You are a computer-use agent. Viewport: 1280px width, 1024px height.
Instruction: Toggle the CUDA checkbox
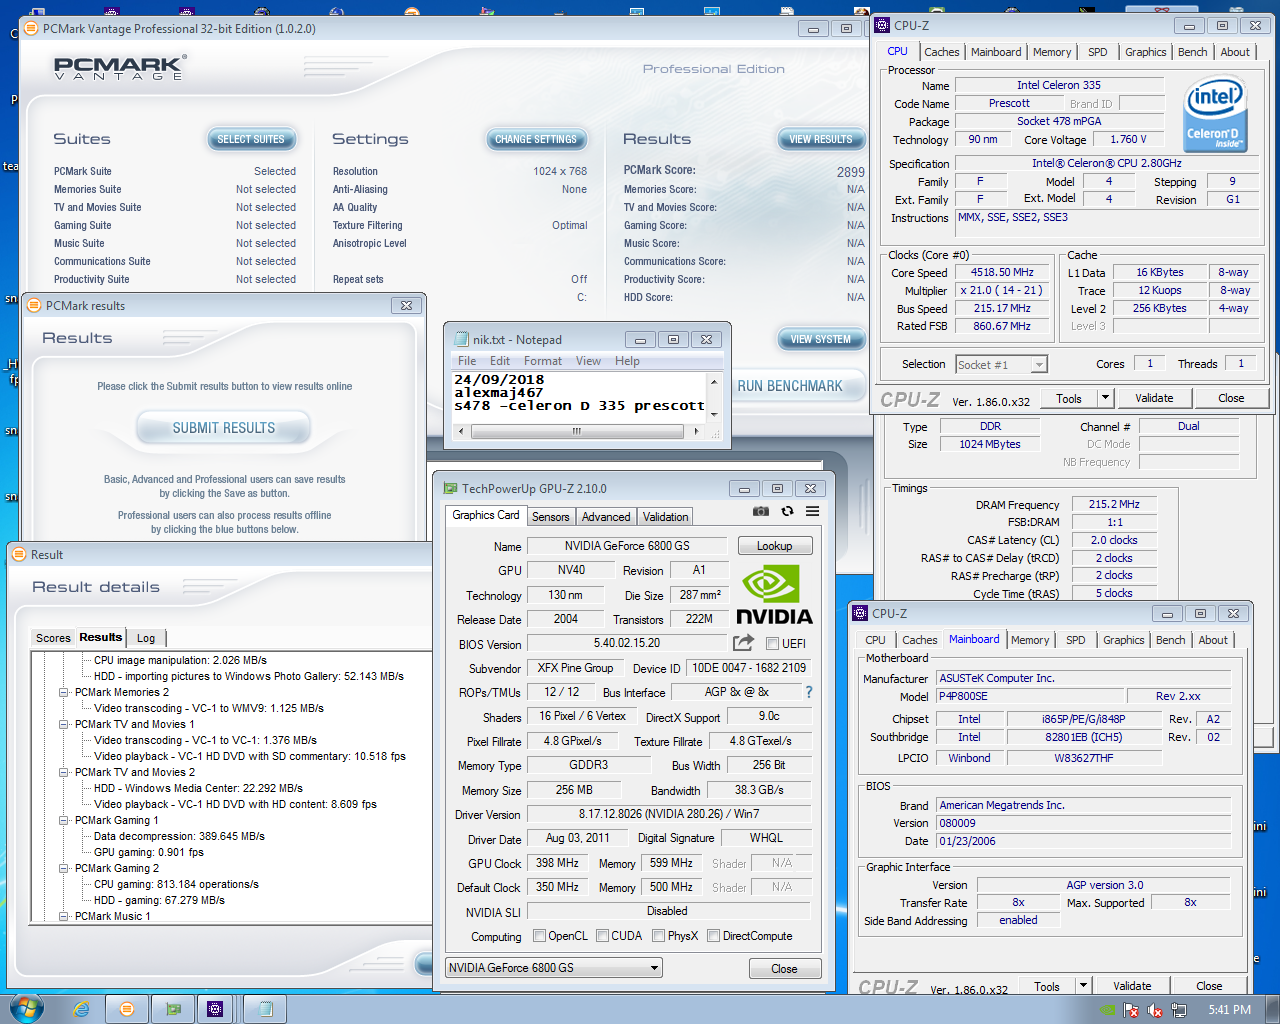pyautogui.click(x=602, y=935)
